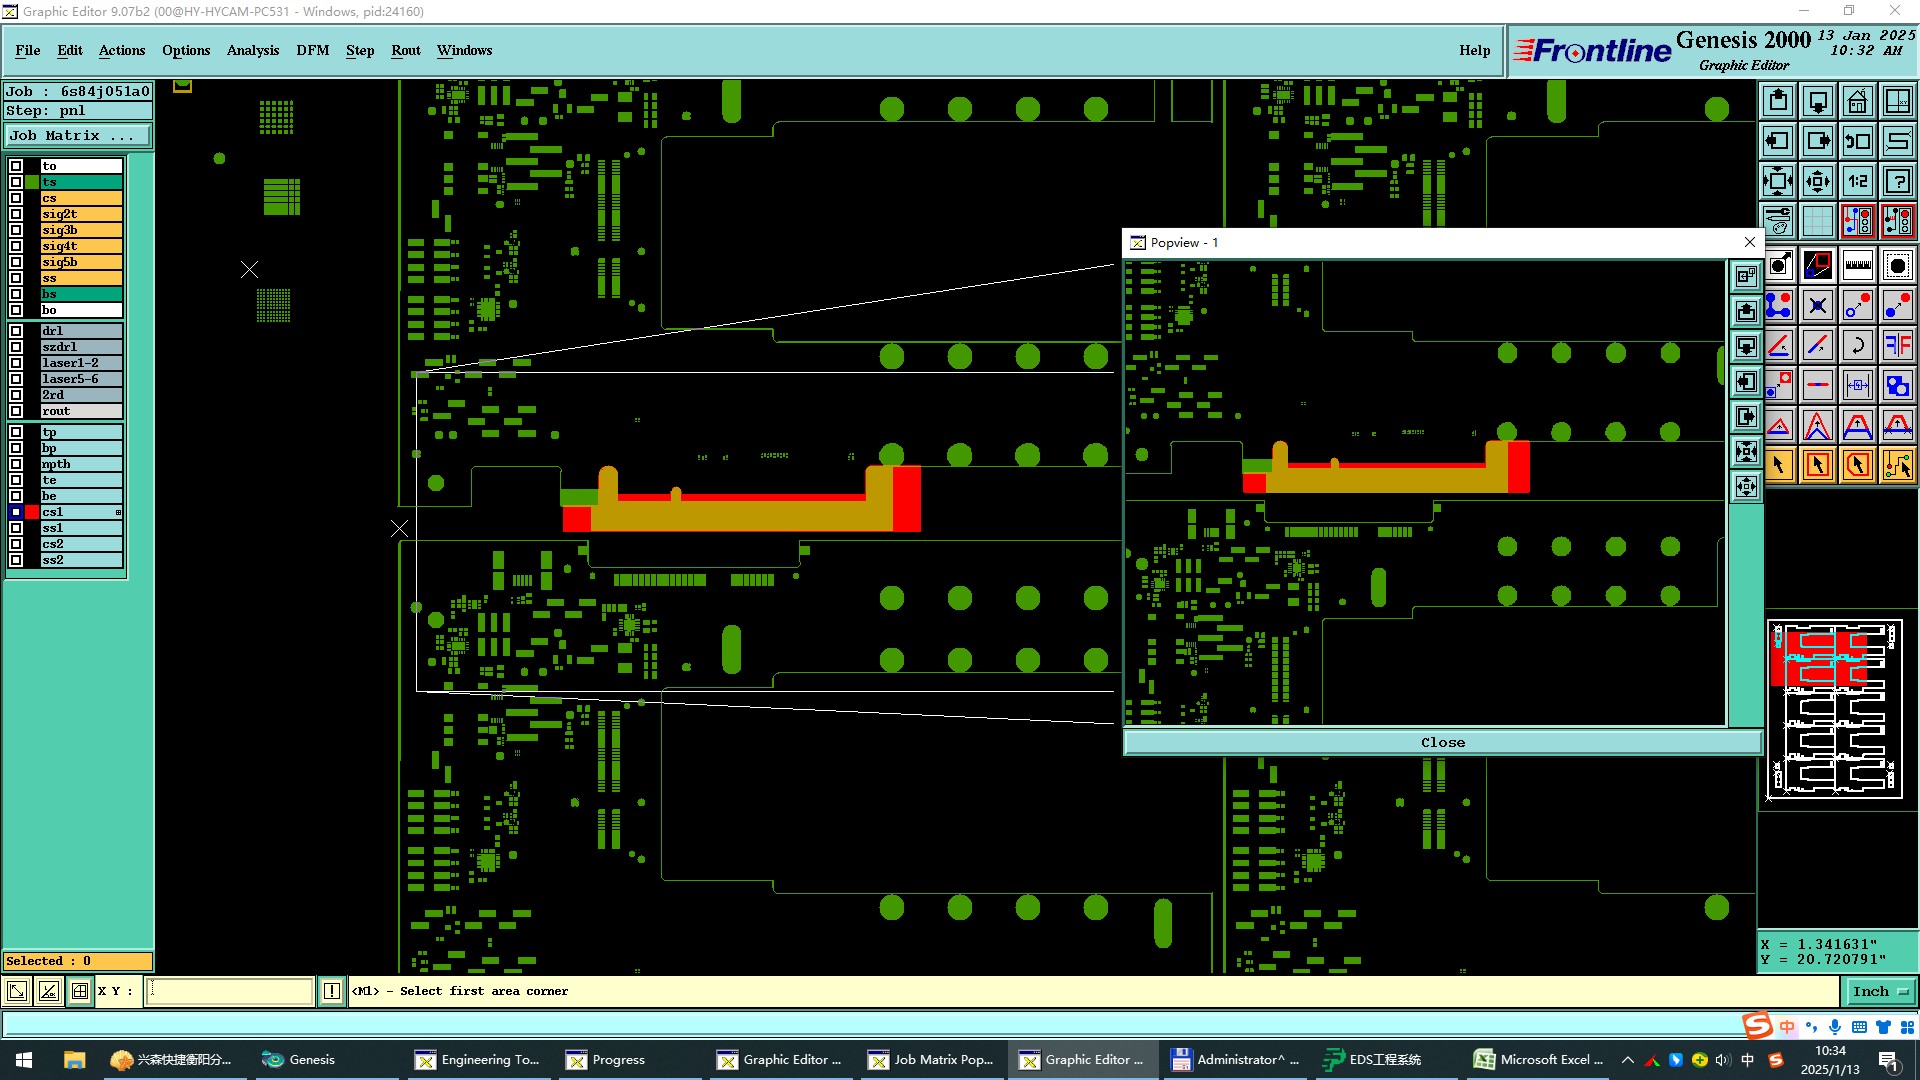Toggle checkbox for ss1 layer
Image resolution: width=1920 pixels, height=1080 pixels.
pyautogui.click(x=16, y=528)
